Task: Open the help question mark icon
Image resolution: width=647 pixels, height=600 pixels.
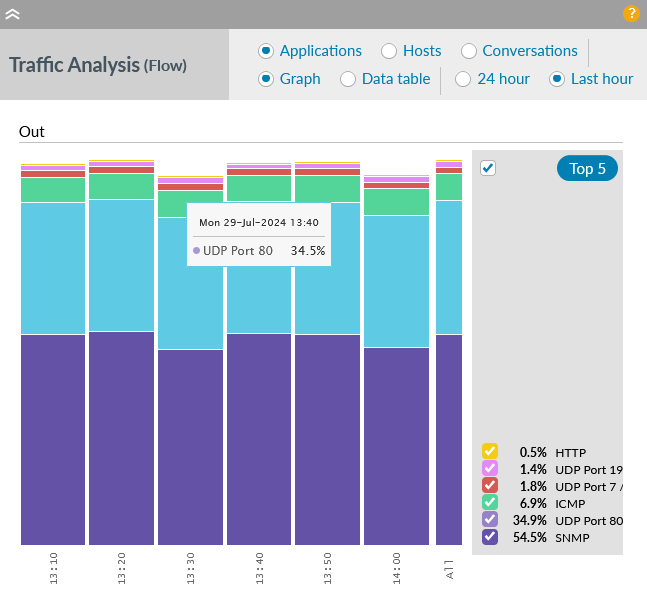Action: (x=631, y=14)
